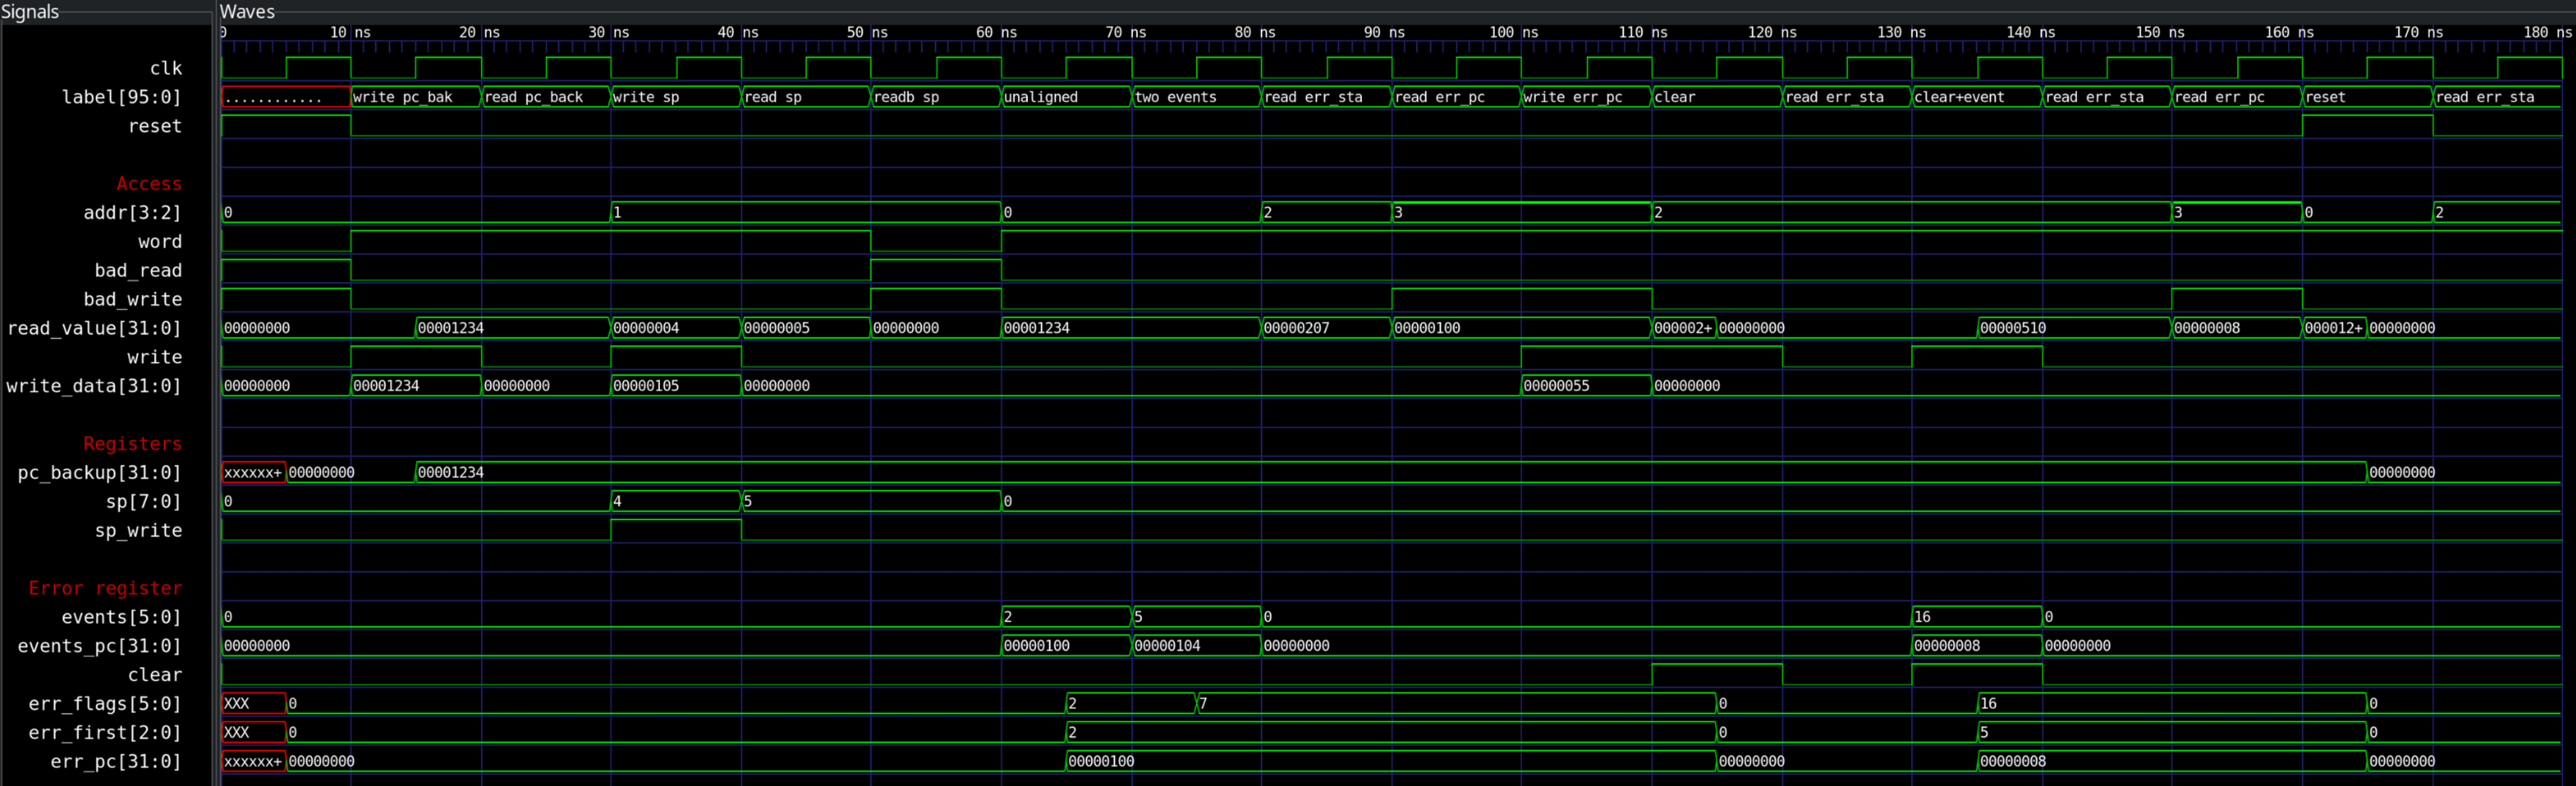Image resolution: width=2576 pixels, height=786 pixels.
Task: Click the 'write pc_bak' label value
Action: pos(416,97)
